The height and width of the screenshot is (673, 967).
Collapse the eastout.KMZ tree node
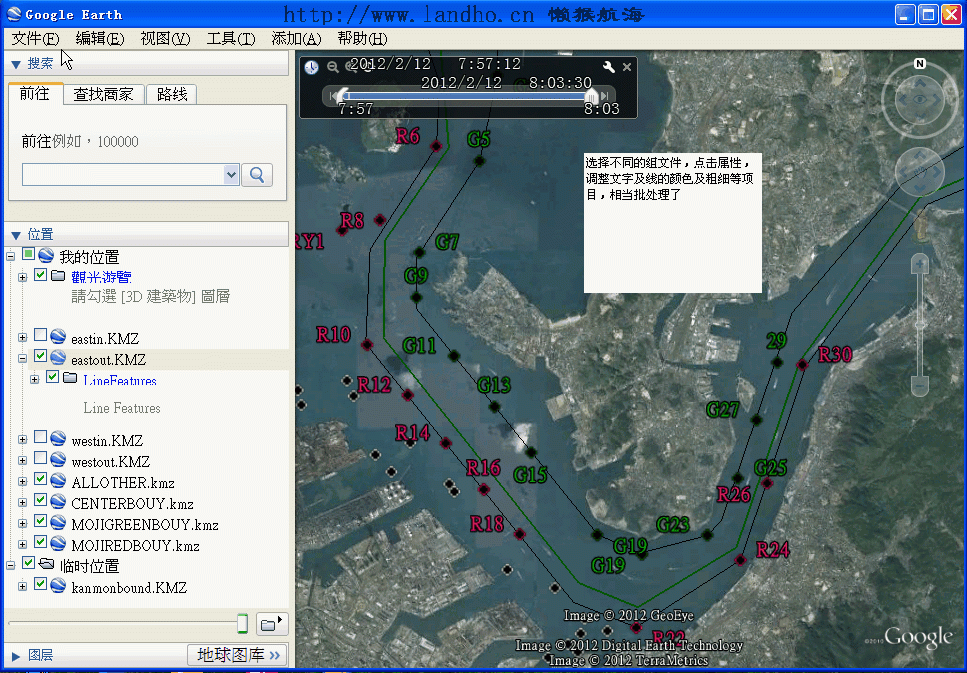click(23, 358)
